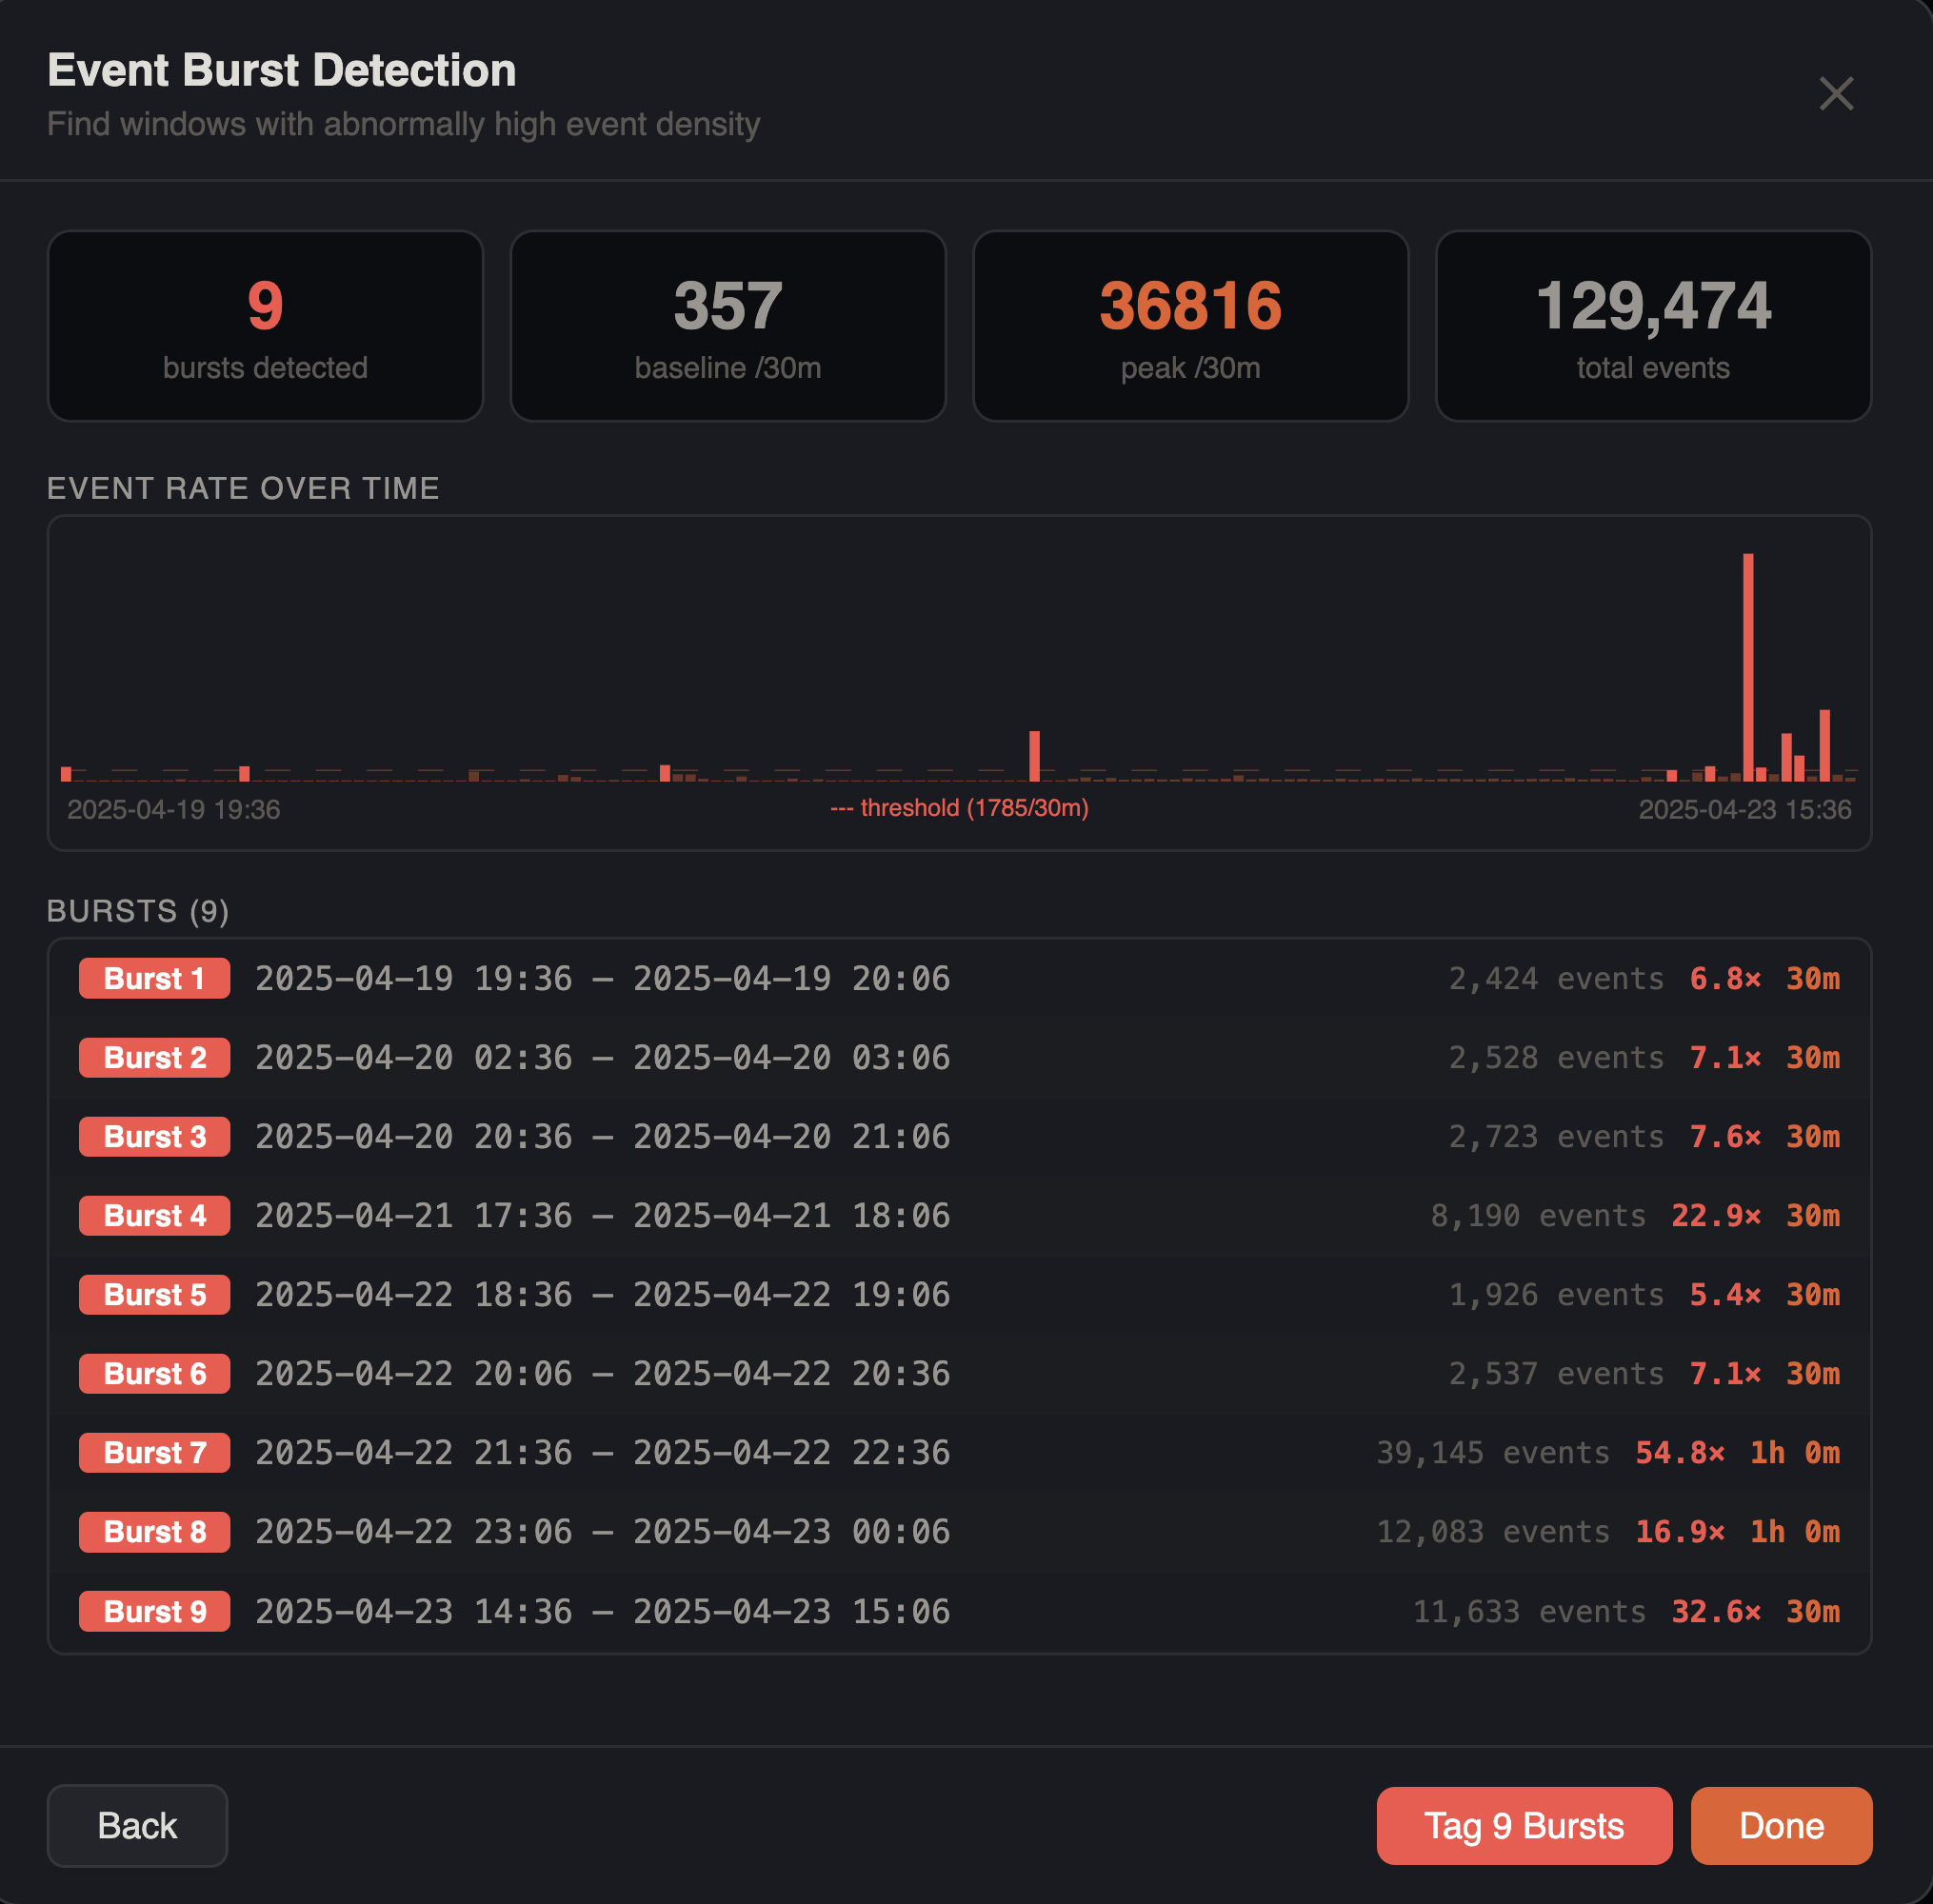Click the Done button

pos(1781,1825)
